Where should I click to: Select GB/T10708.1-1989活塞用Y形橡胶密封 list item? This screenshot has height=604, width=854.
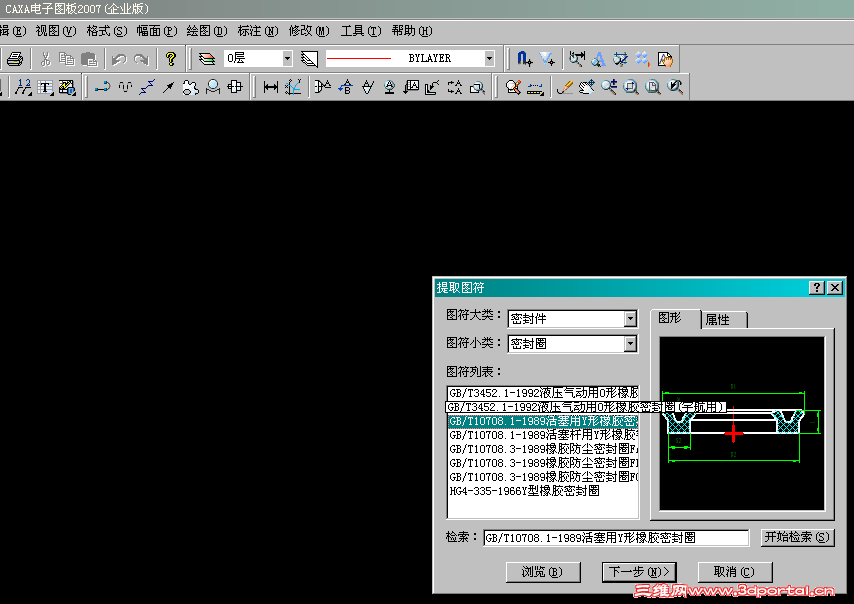tap(543, 421)
